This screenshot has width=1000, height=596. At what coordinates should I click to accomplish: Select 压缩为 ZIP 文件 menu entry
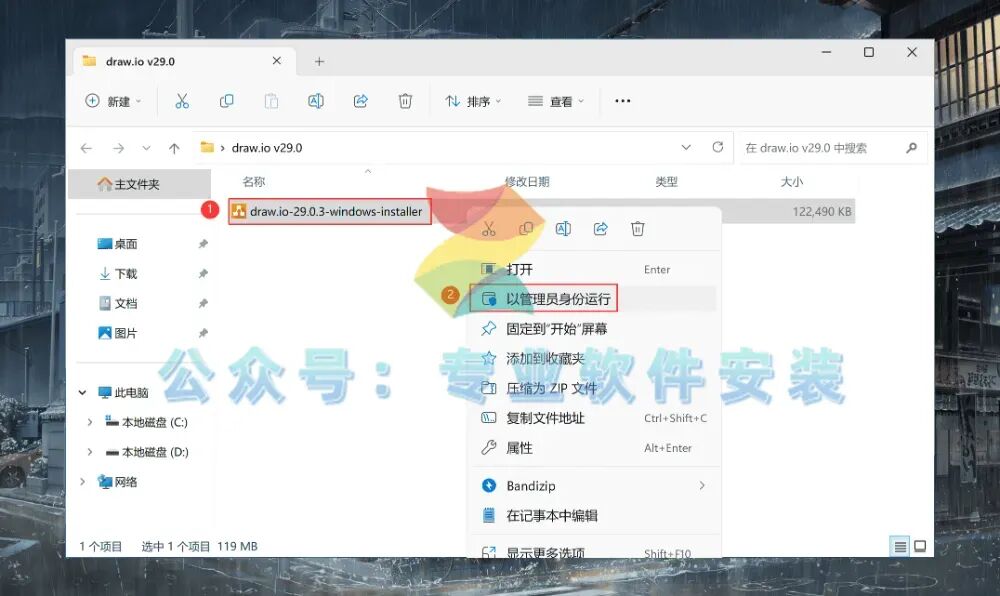pyautogui.click(x=596, y=388)
